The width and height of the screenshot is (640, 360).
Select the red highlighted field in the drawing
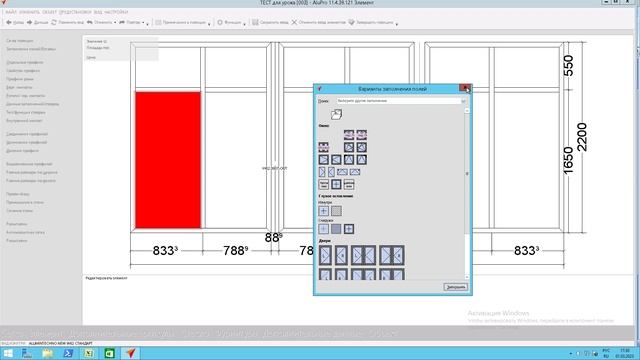coord(168,160)
